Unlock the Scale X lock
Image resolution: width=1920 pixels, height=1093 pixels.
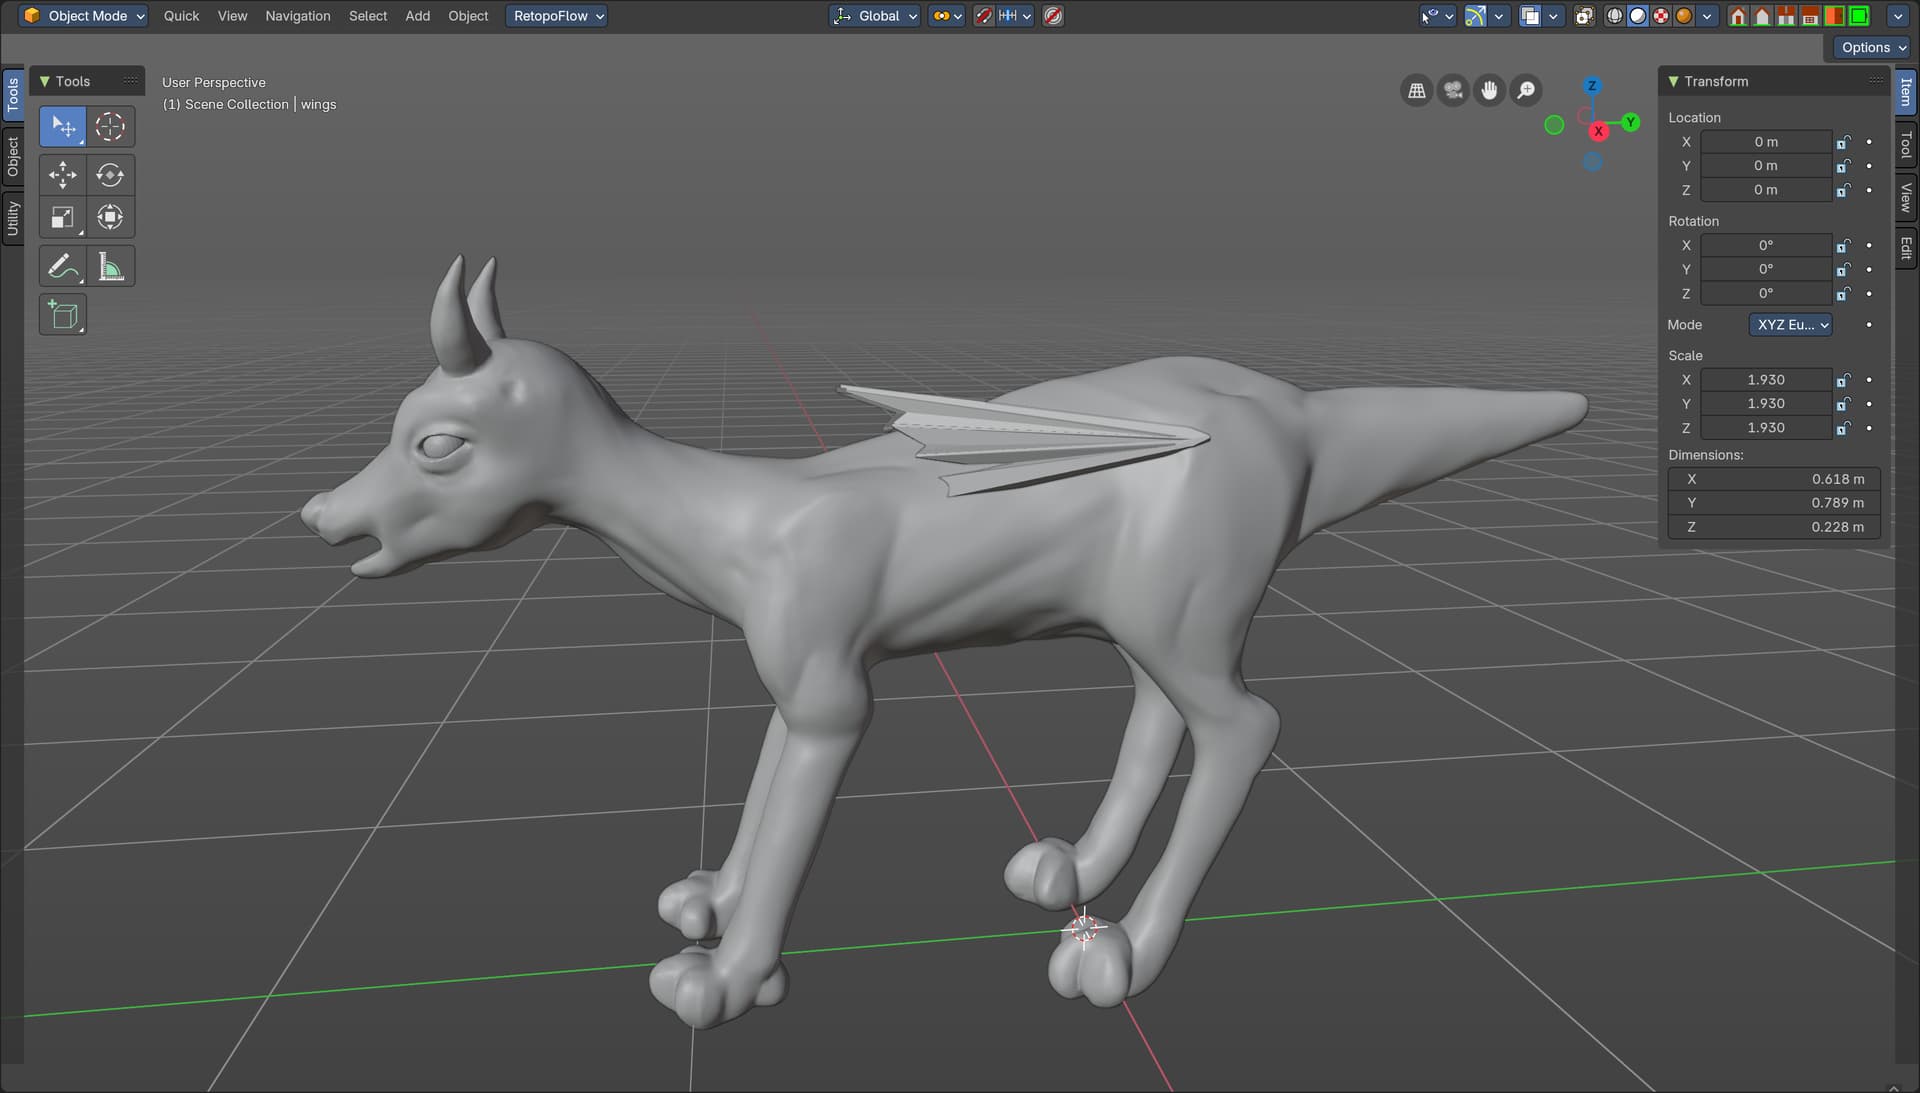click(x=1843, y=380)
